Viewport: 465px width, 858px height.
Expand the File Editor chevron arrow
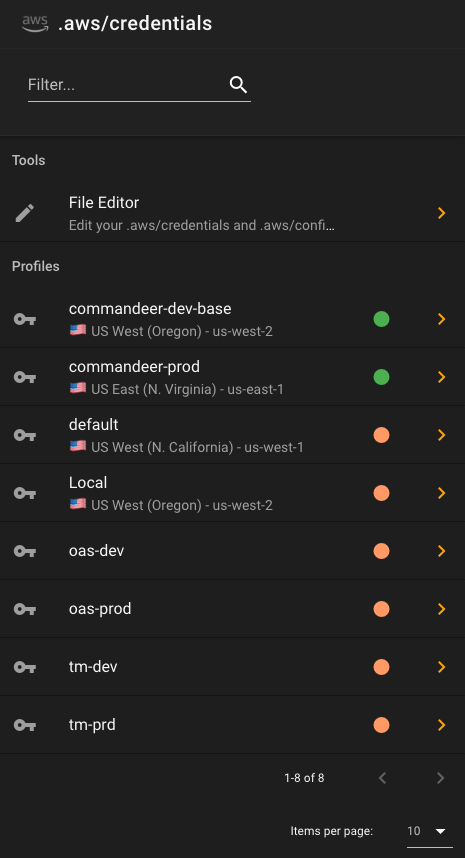point(441,213)
